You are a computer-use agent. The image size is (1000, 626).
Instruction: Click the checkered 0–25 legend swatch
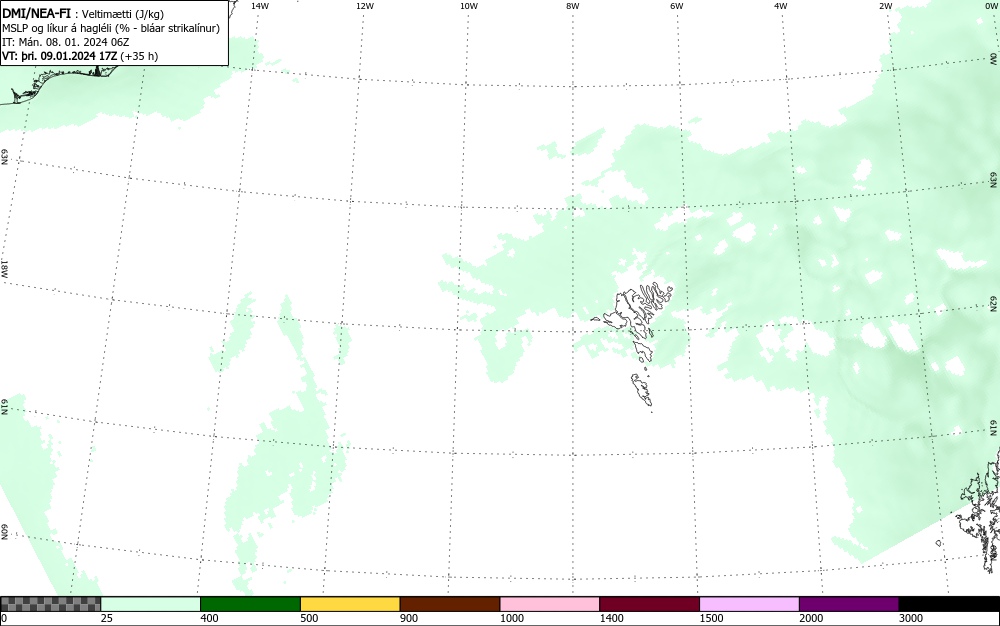[50, 604]
